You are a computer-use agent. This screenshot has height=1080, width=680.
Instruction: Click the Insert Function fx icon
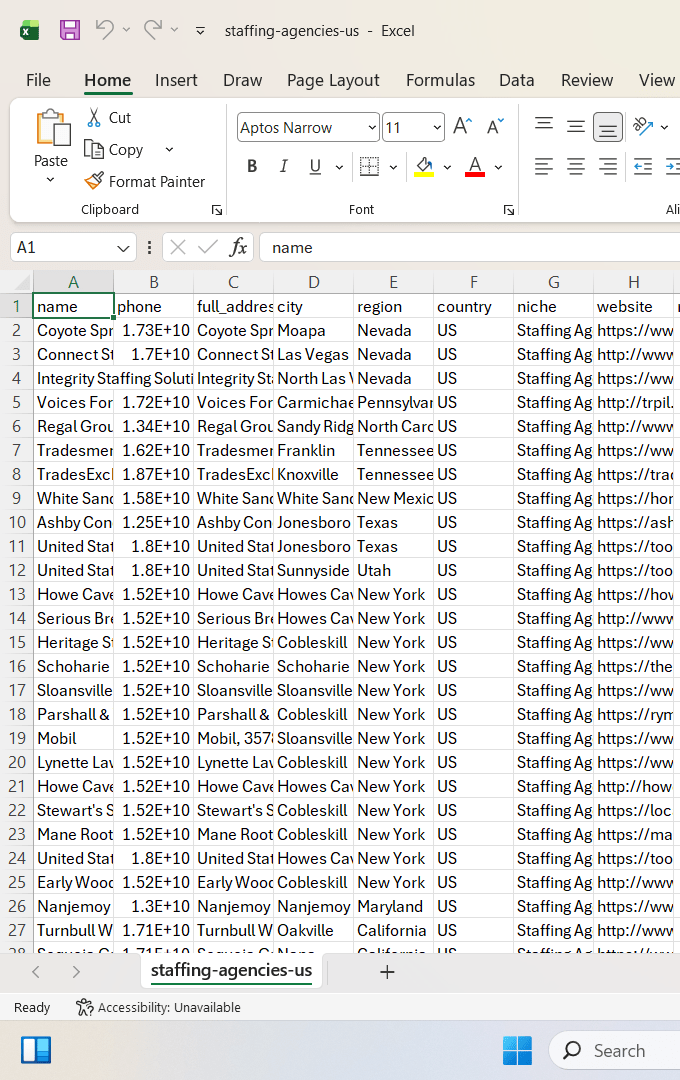pyautogui.click(x=238, y=247)
